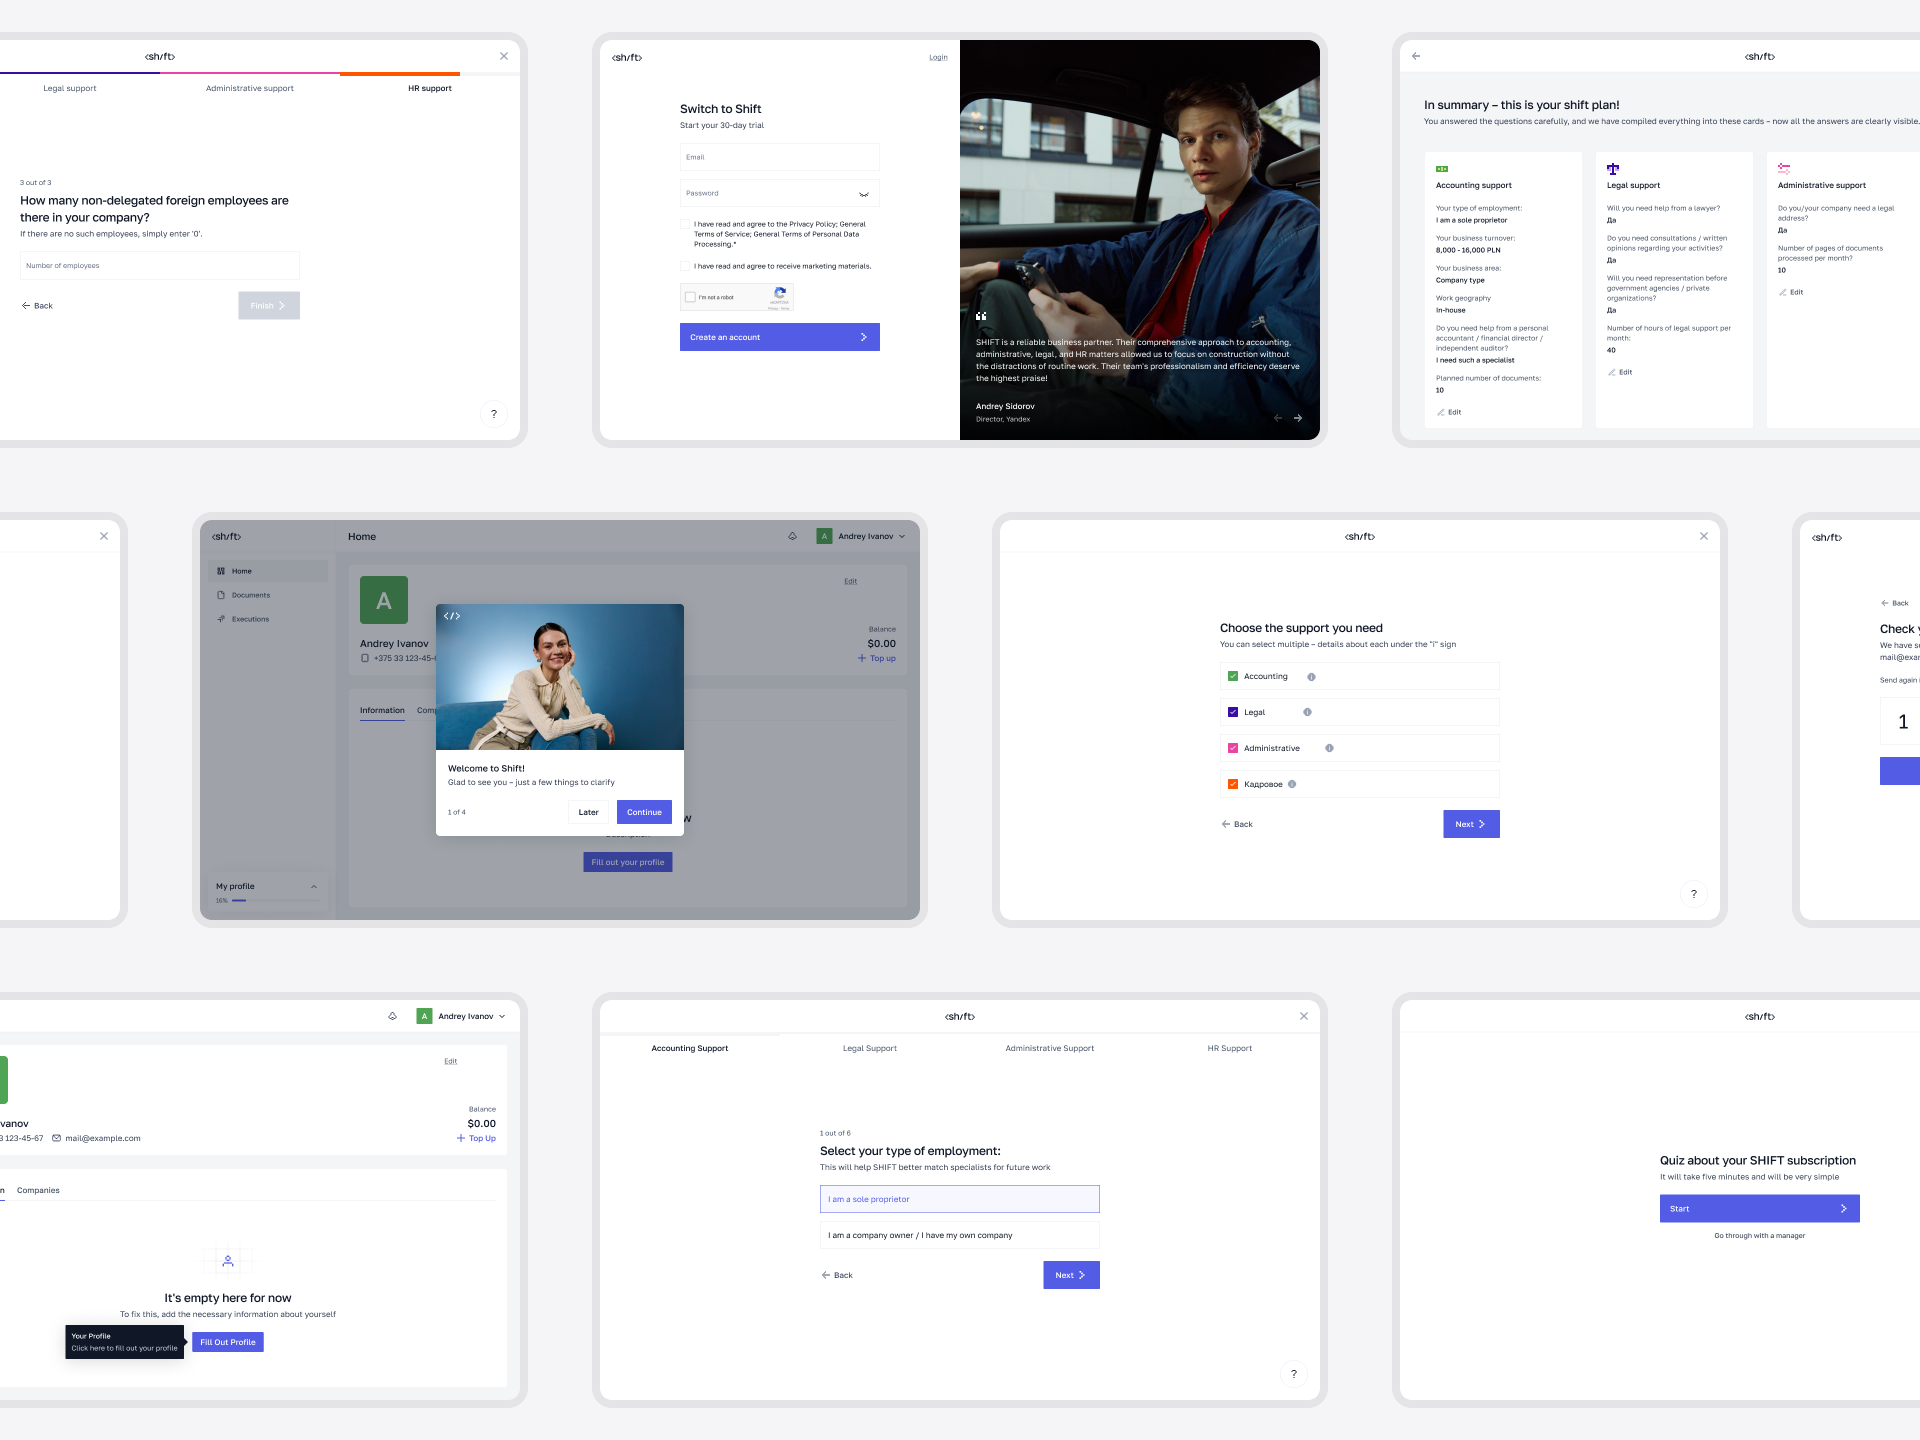
Task: Toggle password visibility on the signup form
Action: pyautogui.click(x=864, y=193)
